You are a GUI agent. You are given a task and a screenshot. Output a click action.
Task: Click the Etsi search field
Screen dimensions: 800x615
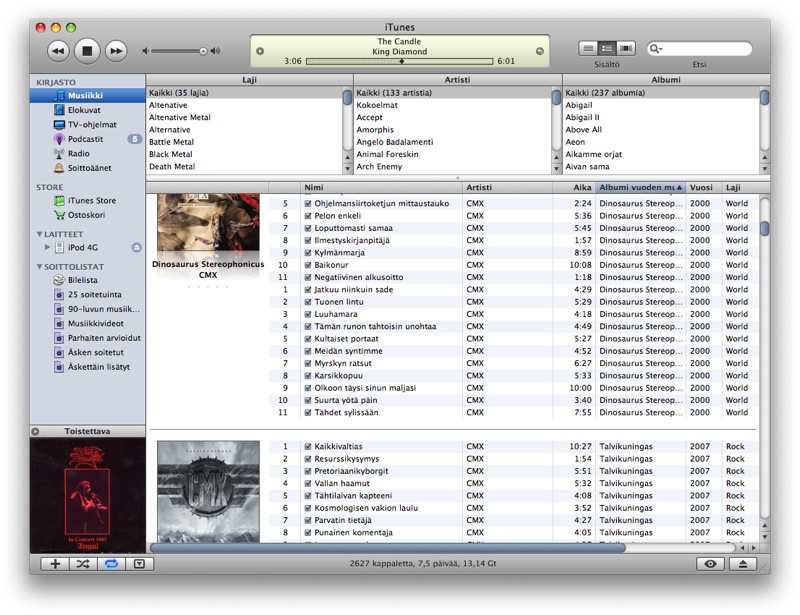click(x=699, y=49)
